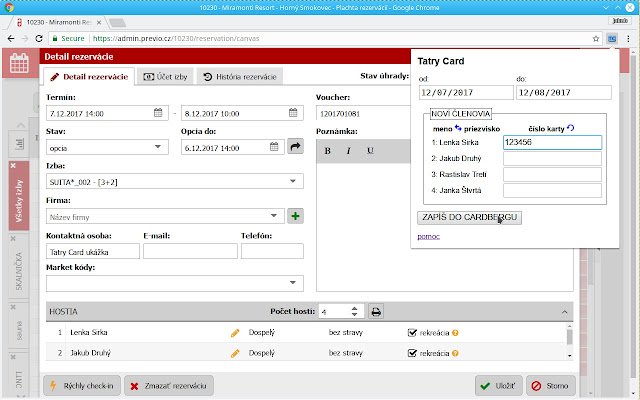
Task: Open Chrome's three-dot menu
Action: (x=628, y=38)
